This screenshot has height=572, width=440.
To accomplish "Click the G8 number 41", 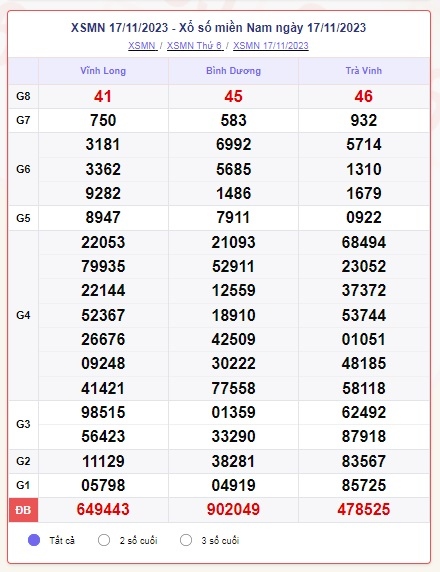I will 103,96.
